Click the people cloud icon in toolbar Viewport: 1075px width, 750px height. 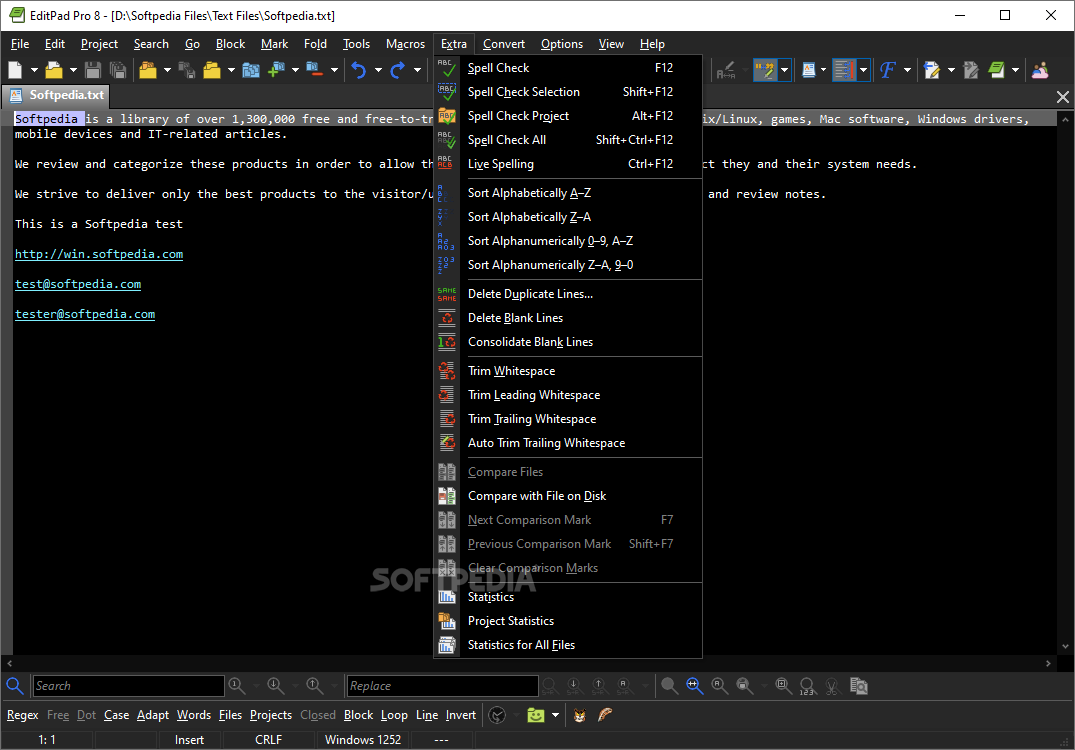point(1040,70)
